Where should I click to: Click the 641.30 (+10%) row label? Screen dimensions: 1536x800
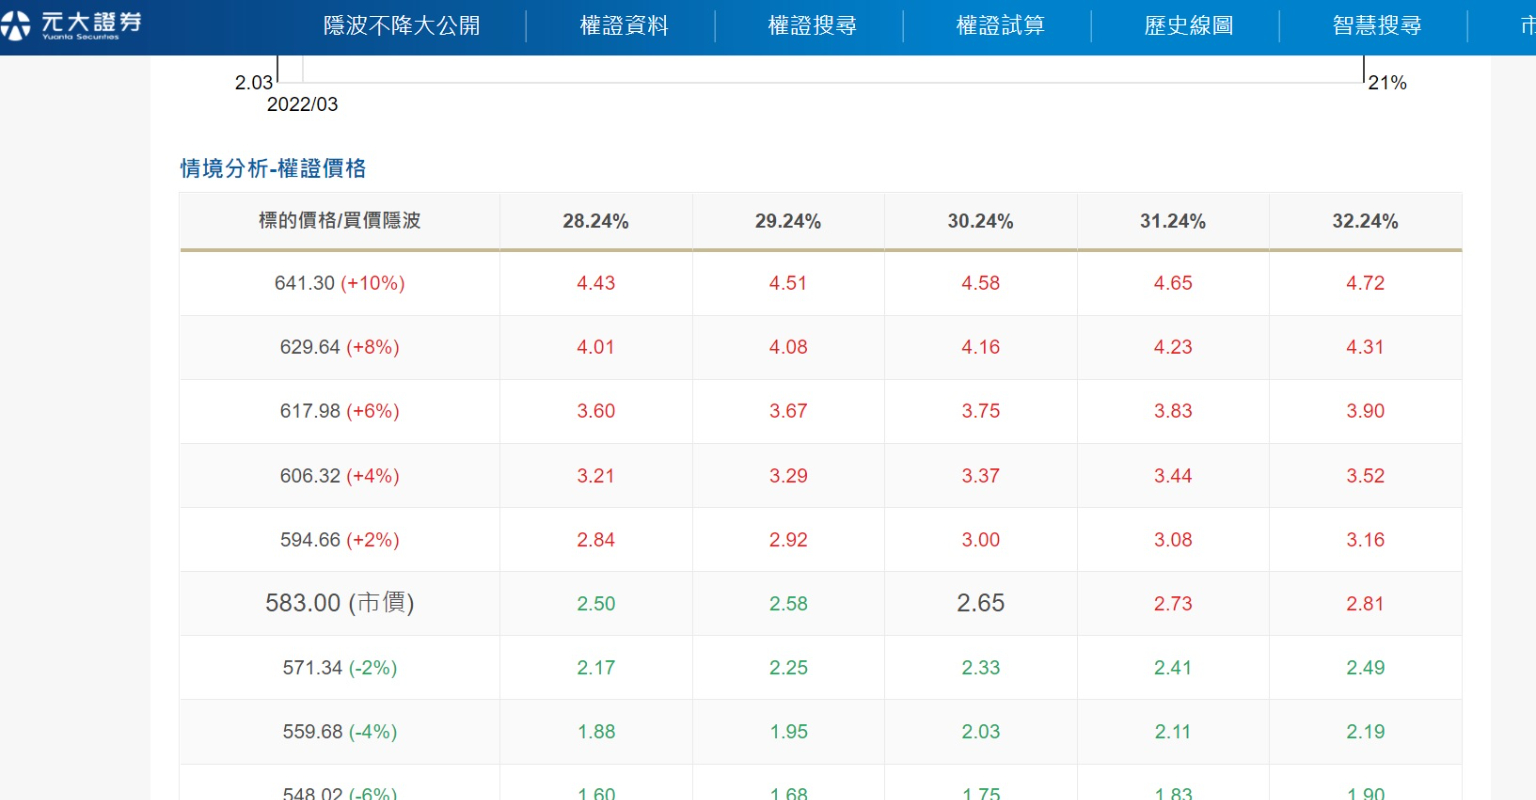click(339, 283)
